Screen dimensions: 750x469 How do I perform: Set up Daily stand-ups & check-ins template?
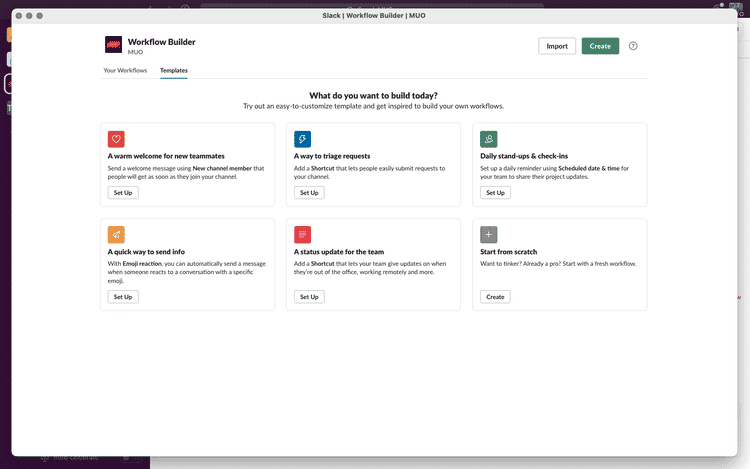click(x=495, y=193)
